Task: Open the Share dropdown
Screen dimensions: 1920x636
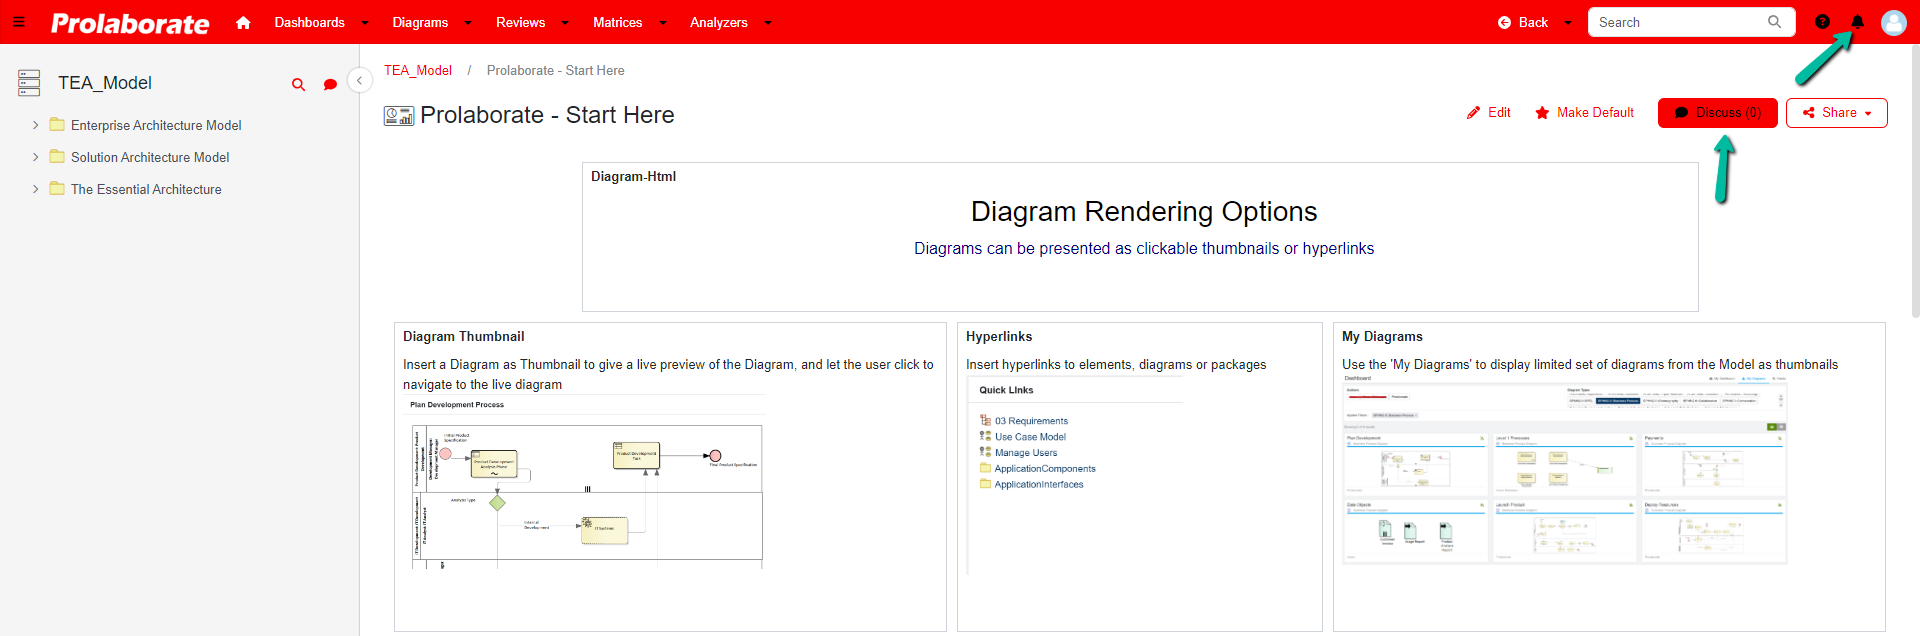Action: tap(1837, 113)
